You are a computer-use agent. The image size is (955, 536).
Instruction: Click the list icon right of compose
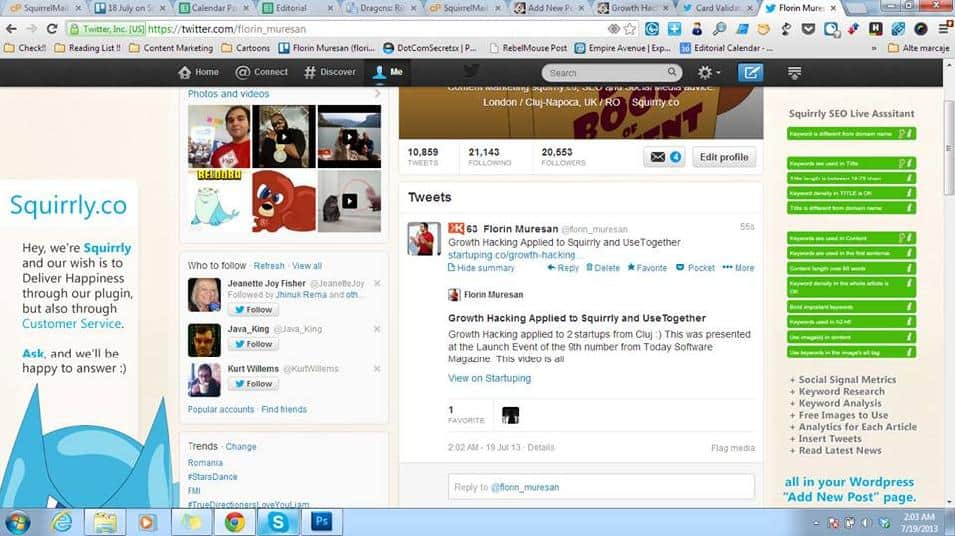(794, 72)
